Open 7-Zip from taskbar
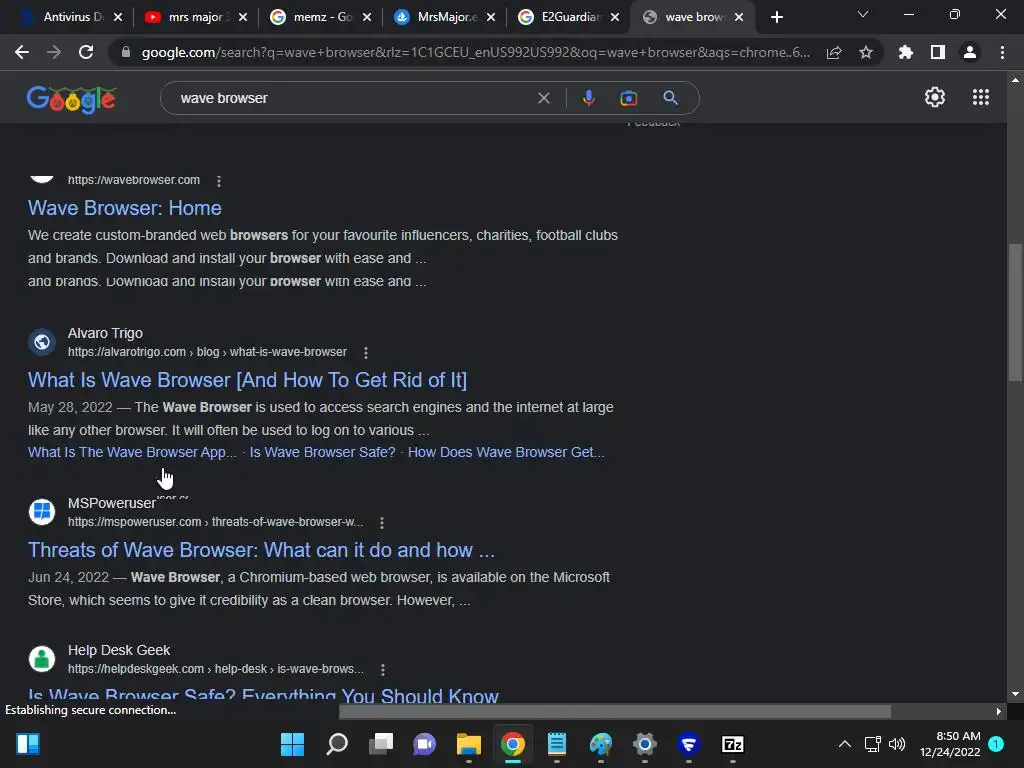The image size is (1024, 768). point(733,744)
